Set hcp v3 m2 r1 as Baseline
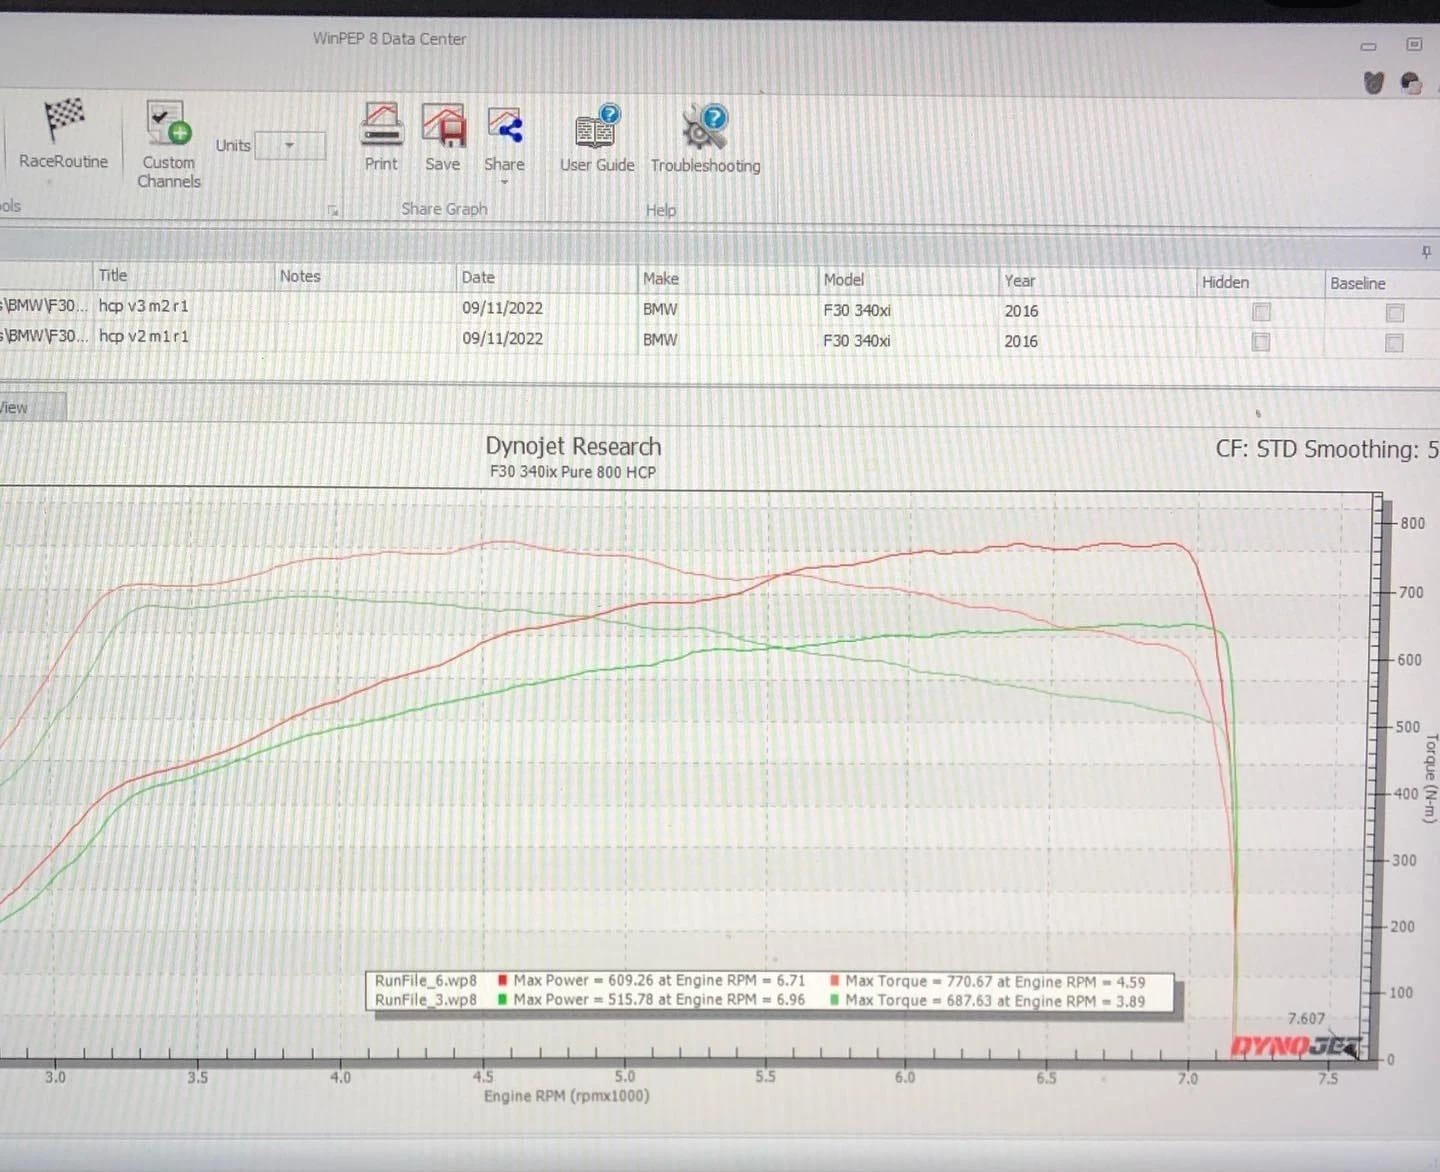1440x1172 pixels. tap(1395, 313)
